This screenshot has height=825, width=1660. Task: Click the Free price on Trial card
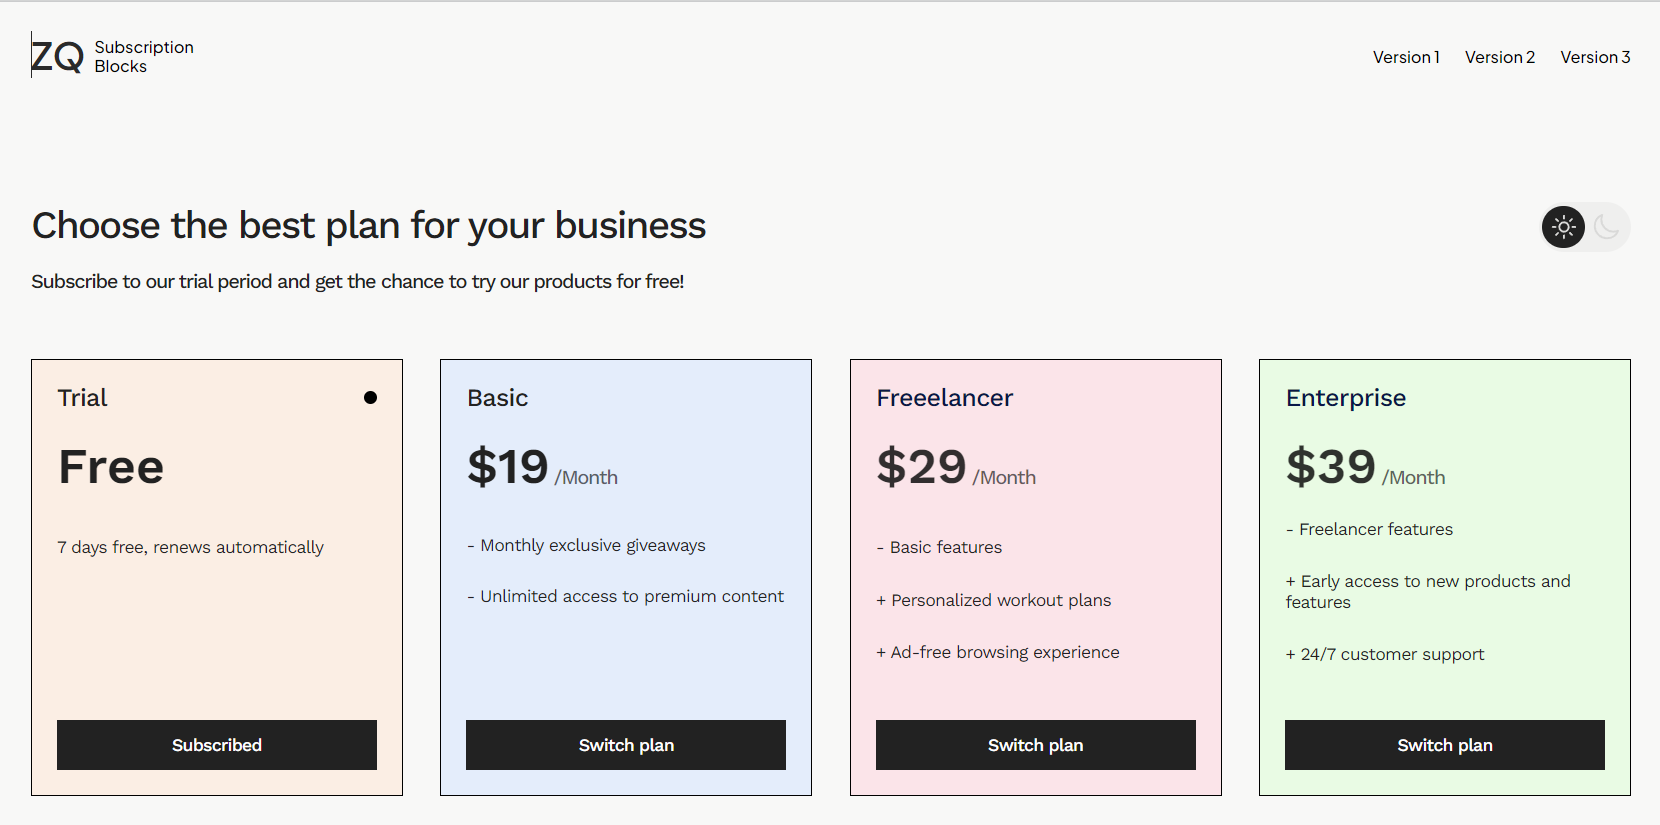tap(111, 467)
